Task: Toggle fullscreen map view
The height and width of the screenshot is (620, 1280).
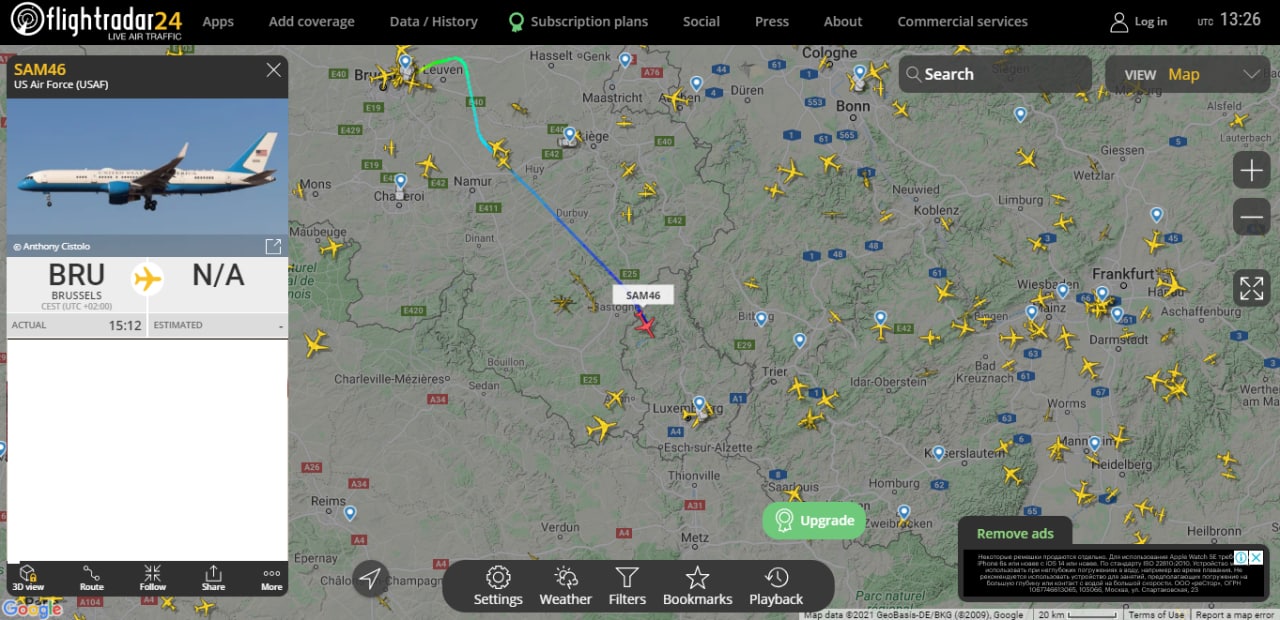Action: pos(1251,289)
